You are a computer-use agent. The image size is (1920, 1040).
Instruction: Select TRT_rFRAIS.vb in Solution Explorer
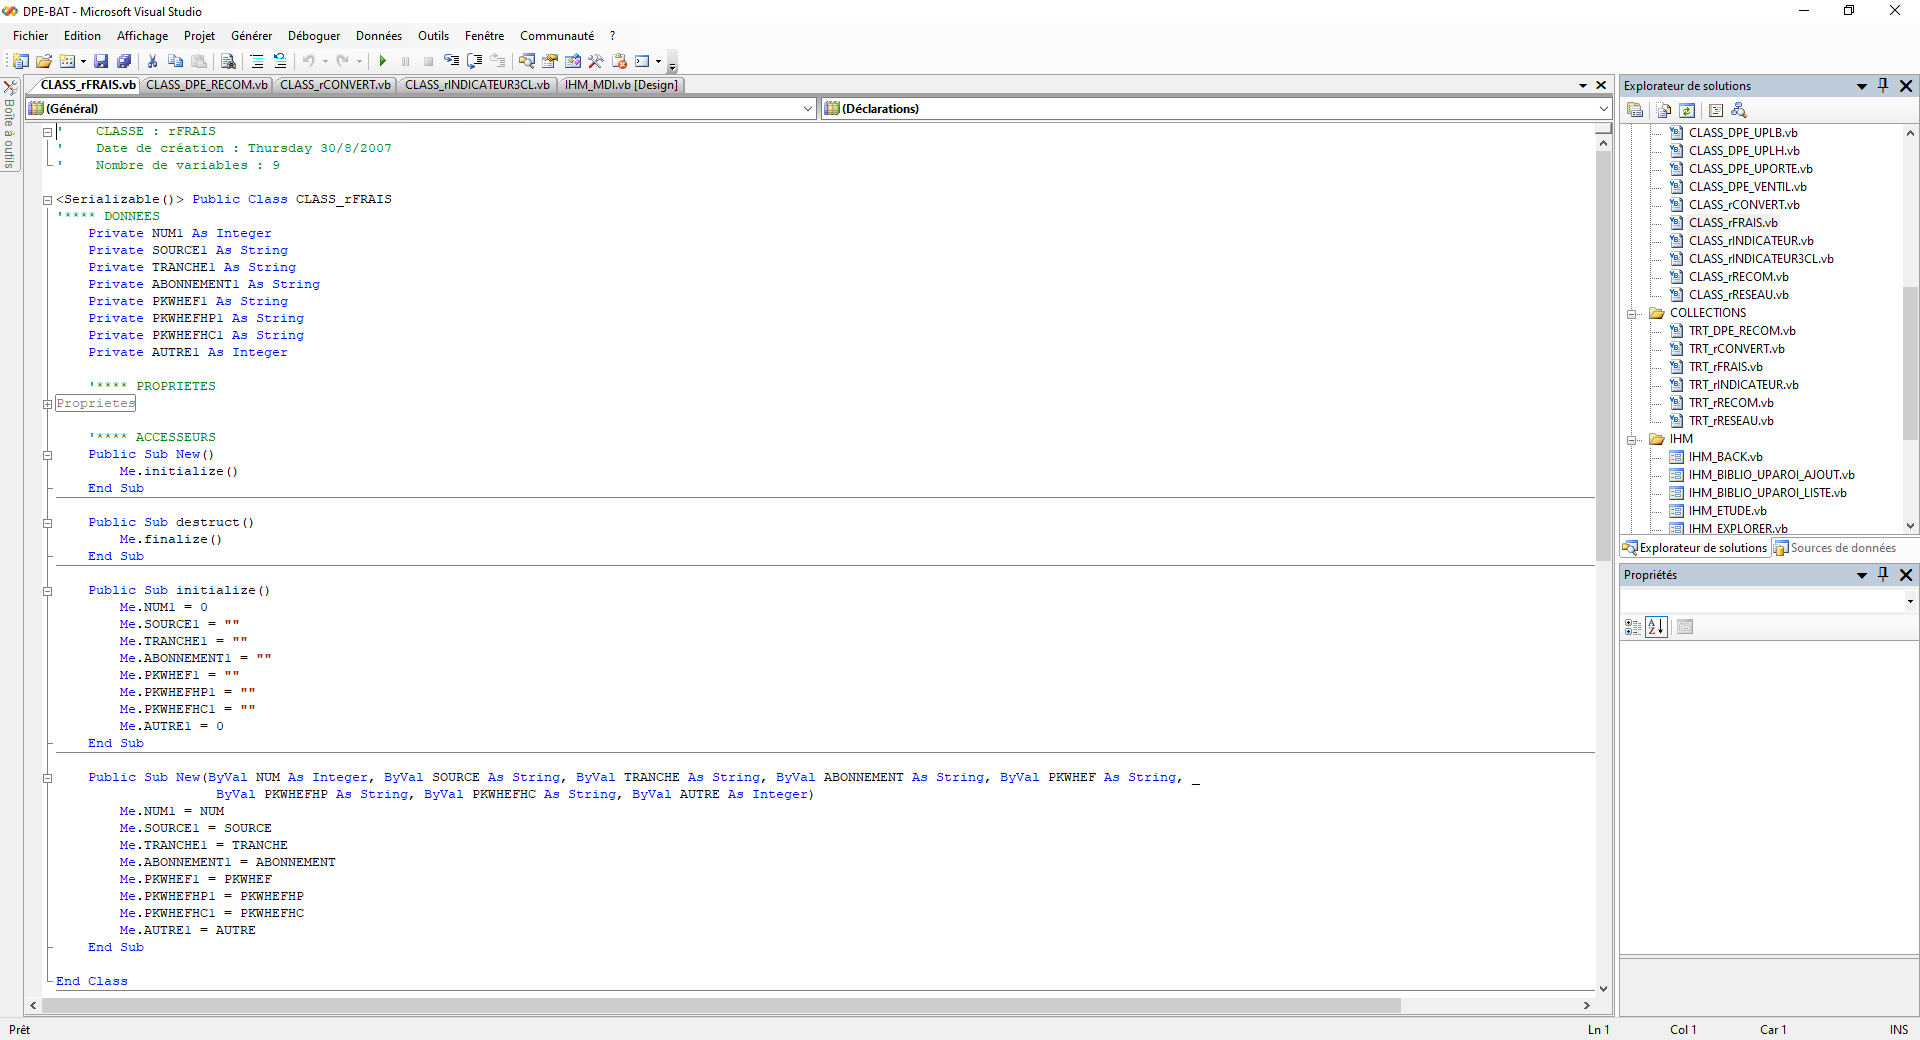(1725, 367)
